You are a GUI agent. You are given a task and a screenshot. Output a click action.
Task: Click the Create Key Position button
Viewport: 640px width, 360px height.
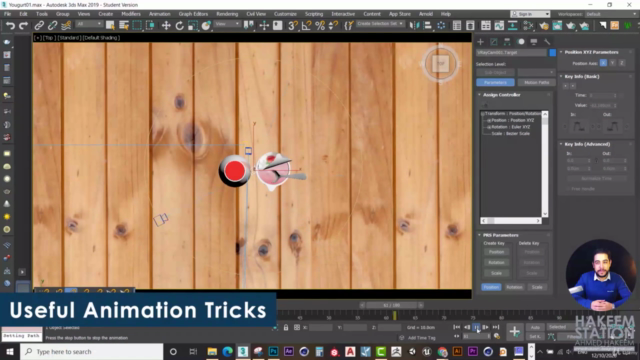click(496, 252)
